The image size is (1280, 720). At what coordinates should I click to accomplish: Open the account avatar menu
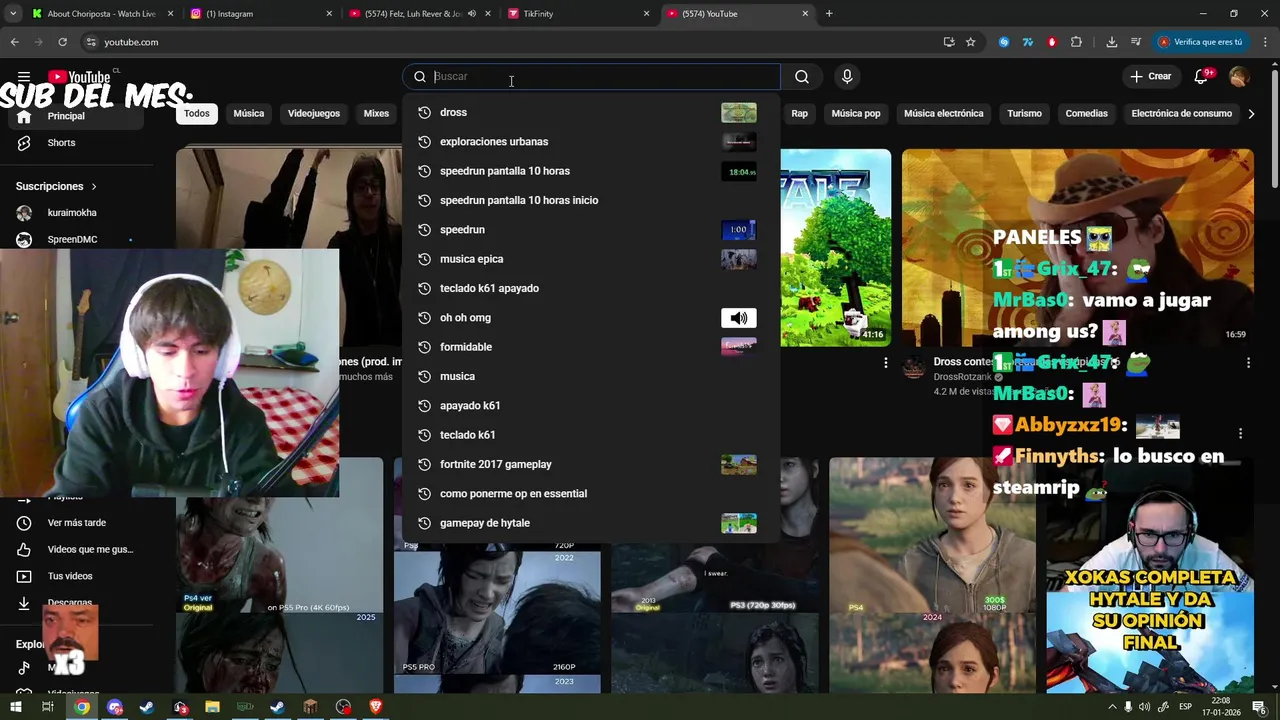click(x=1239, y=76)
